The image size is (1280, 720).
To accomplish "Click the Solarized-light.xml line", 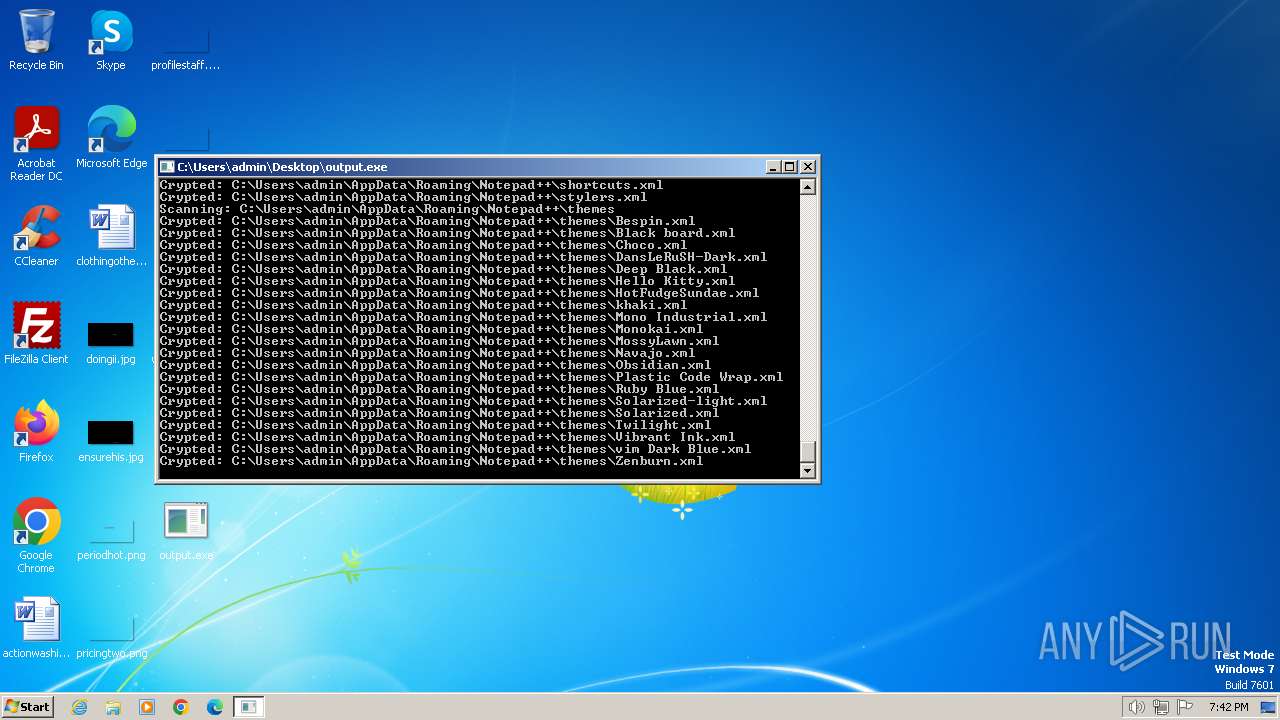I will [x=463, y=401].
